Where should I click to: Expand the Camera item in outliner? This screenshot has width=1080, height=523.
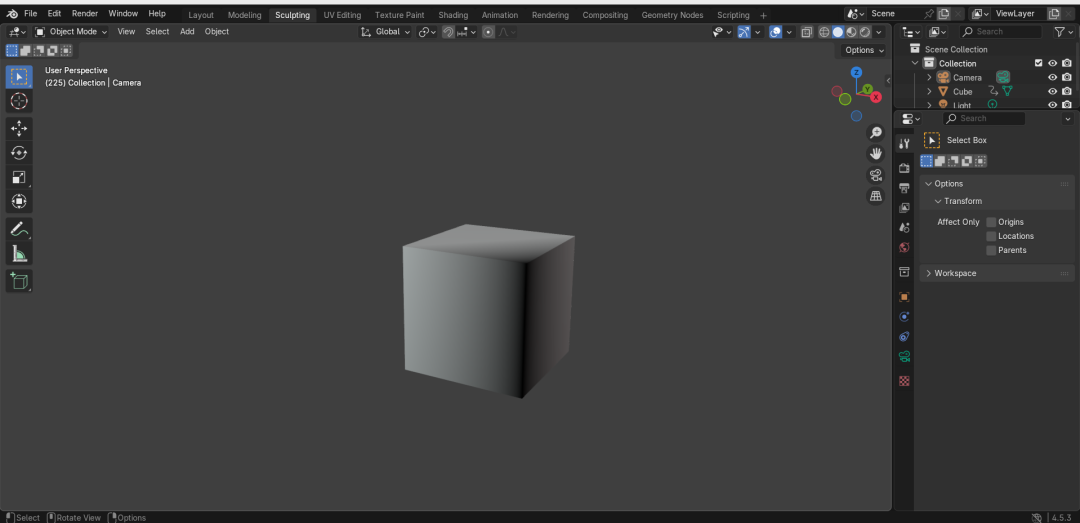click(929, 77)
